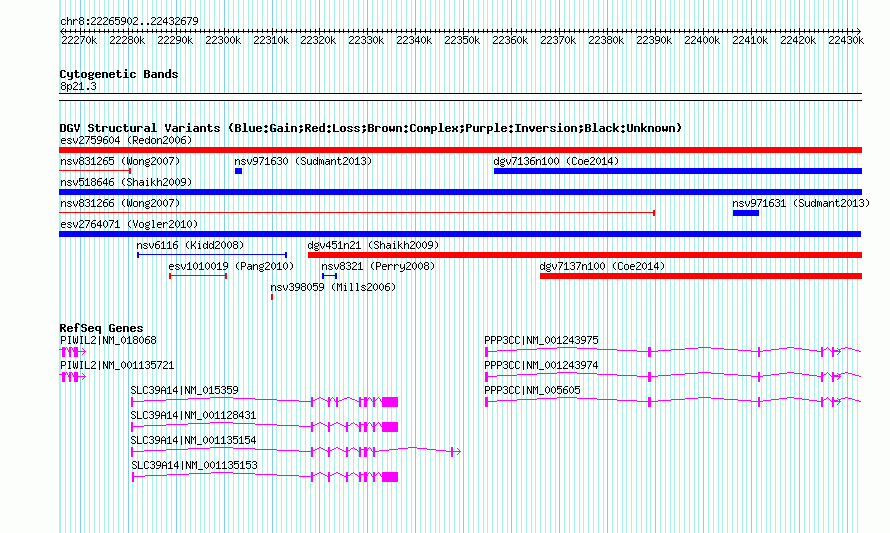Viewport: 890px width, 533px height.
Task: Open the esv1010019 (Pang2010) label
Action: click(x=231, y=266)
